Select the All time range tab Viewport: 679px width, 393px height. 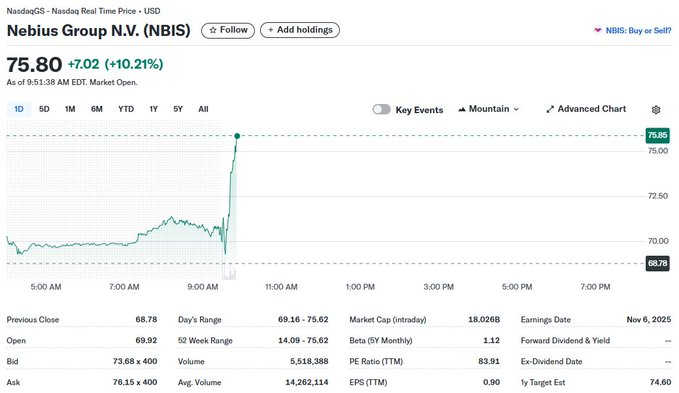click(x=203, y=109)
